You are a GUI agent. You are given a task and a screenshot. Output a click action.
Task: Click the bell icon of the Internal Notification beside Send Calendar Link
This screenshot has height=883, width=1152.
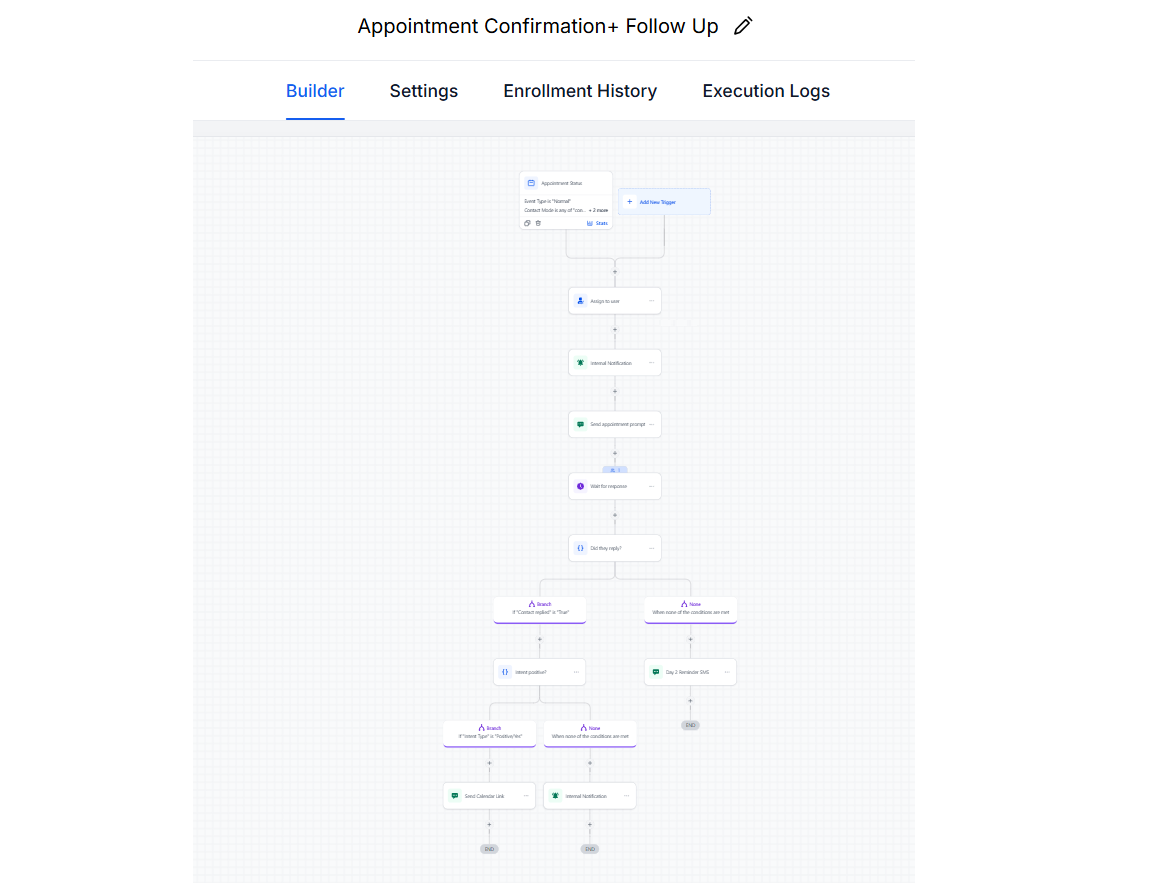point(555,796)
